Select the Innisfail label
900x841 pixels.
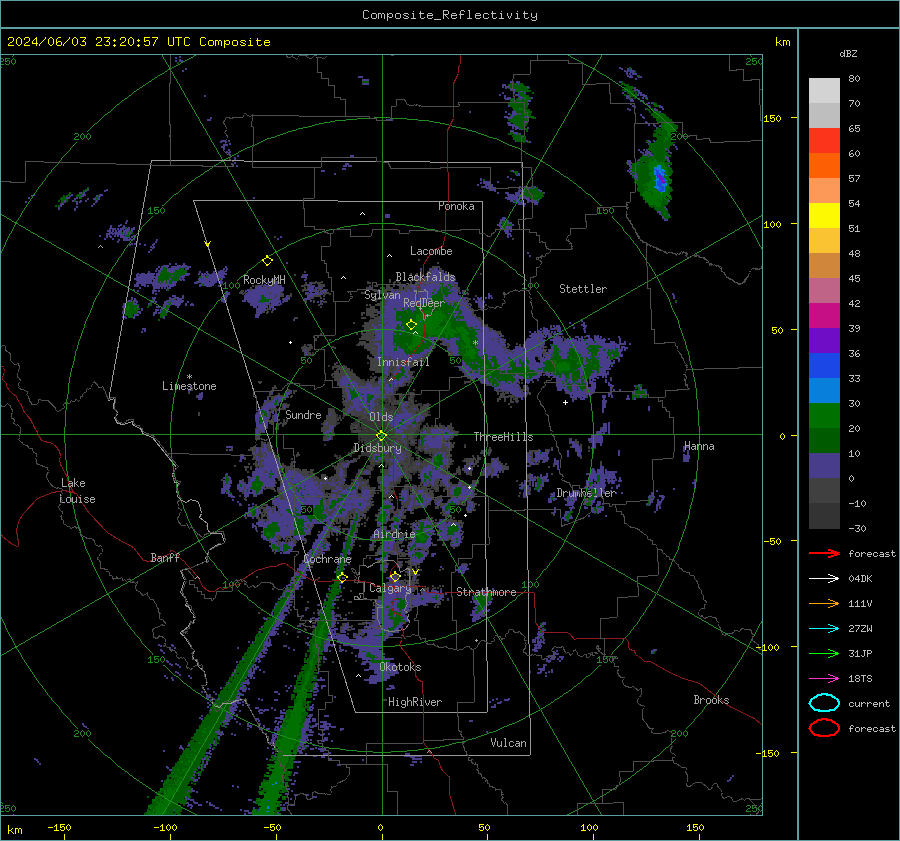click(403, 362)
